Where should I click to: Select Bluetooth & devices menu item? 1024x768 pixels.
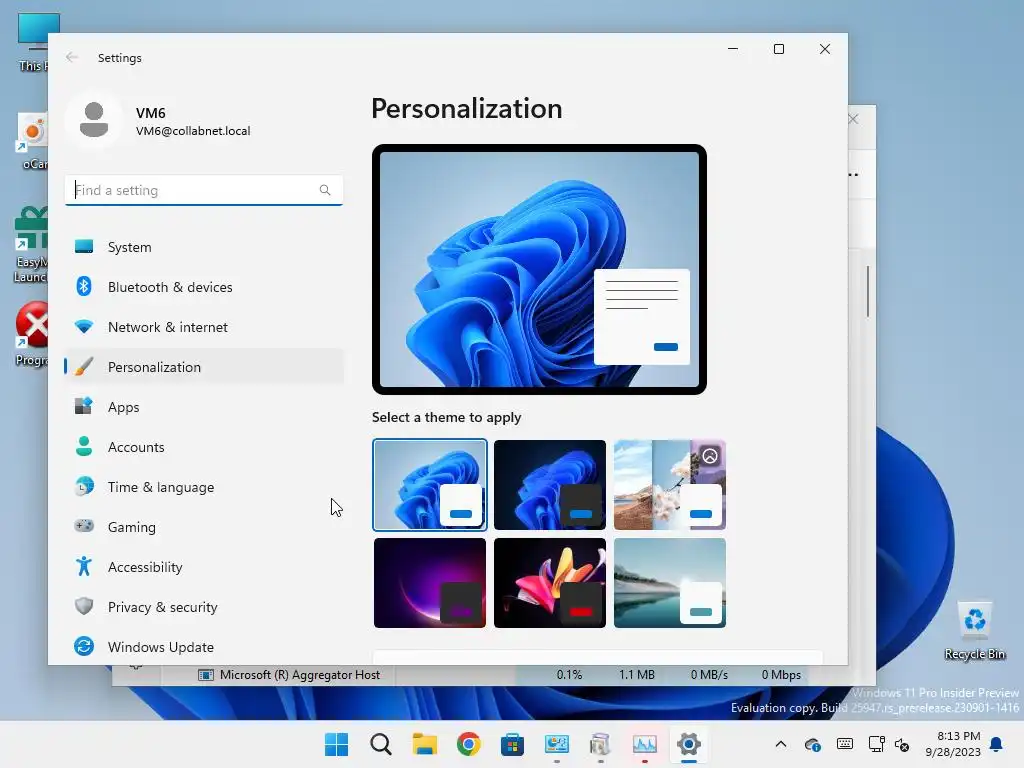pos(204,287)
